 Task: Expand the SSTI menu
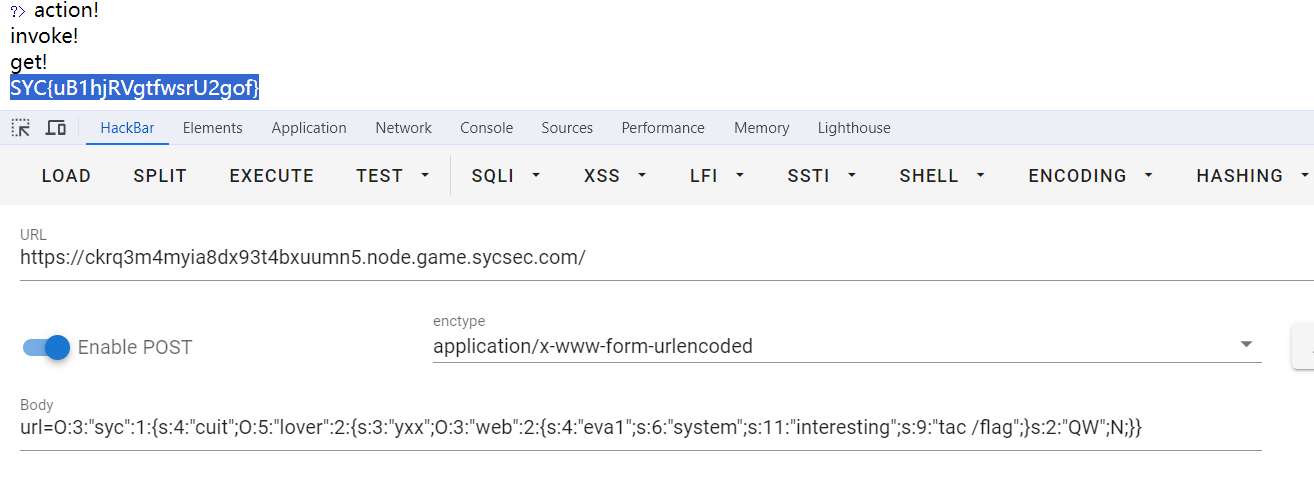(x=821, y=176)
